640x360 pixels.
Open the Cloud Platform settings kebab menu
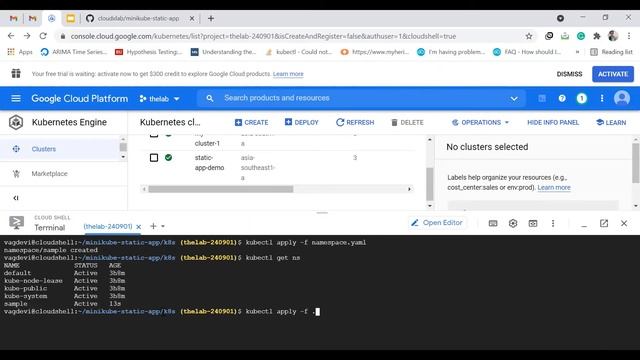tap(602, 98)
